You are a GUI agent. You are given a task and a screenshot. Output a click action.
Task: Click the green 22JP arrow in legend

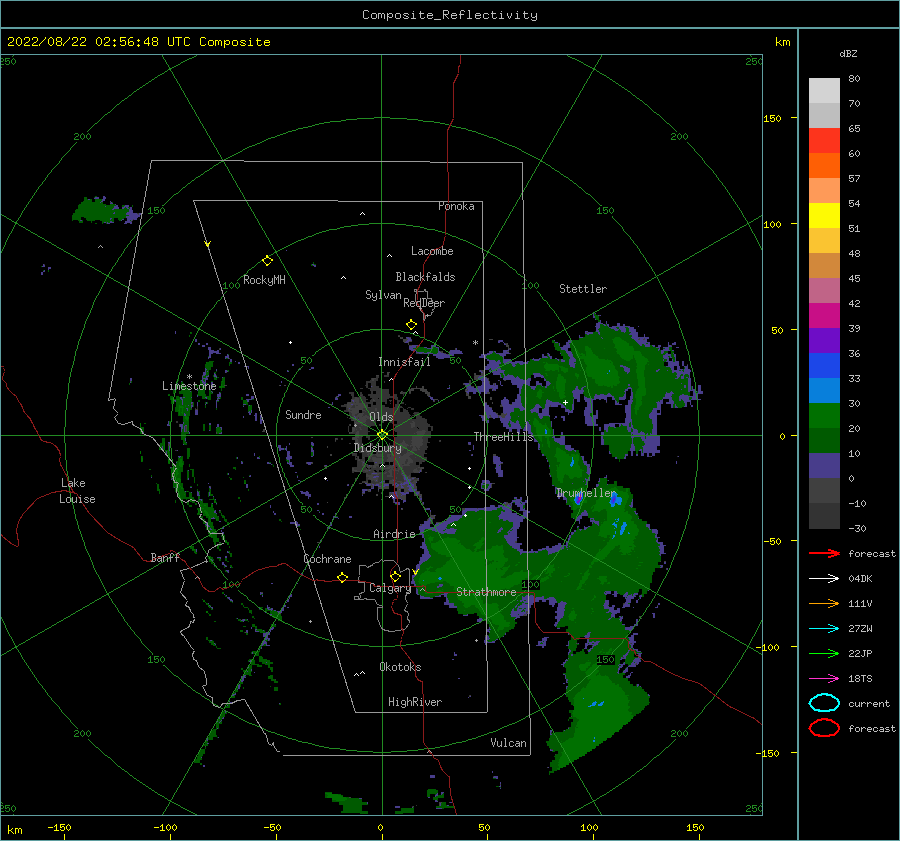pyautogui.click(x=824, y=653)
